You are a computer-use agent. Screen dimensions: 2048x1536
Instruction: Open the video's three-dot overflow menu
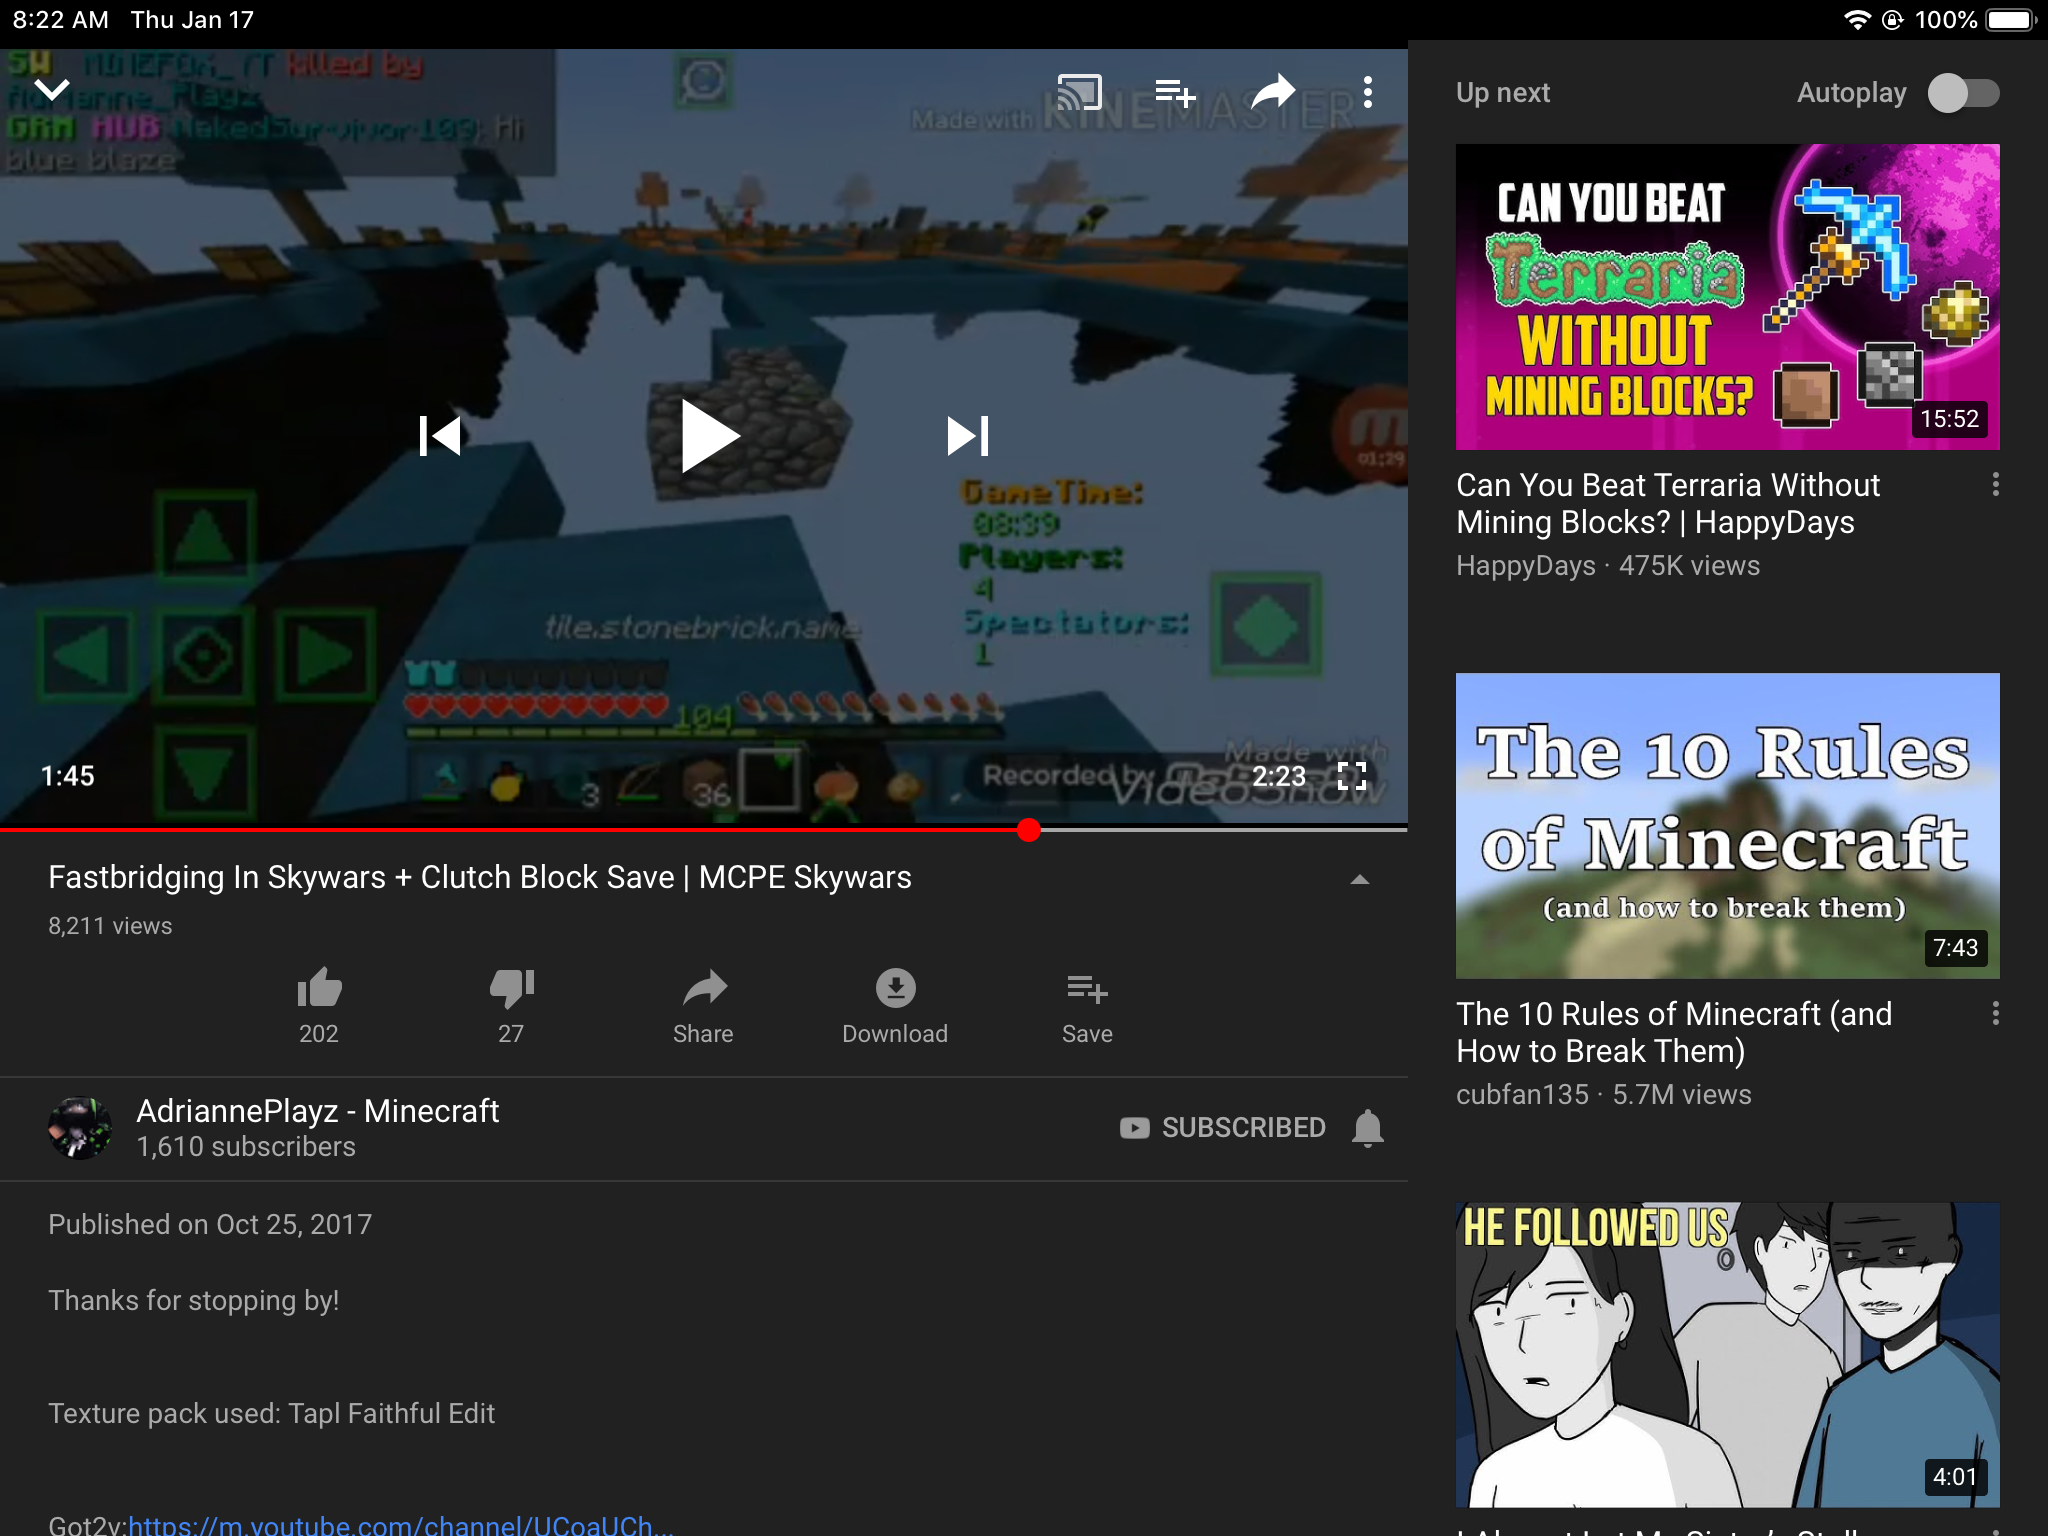click(x=1367, y=92)
